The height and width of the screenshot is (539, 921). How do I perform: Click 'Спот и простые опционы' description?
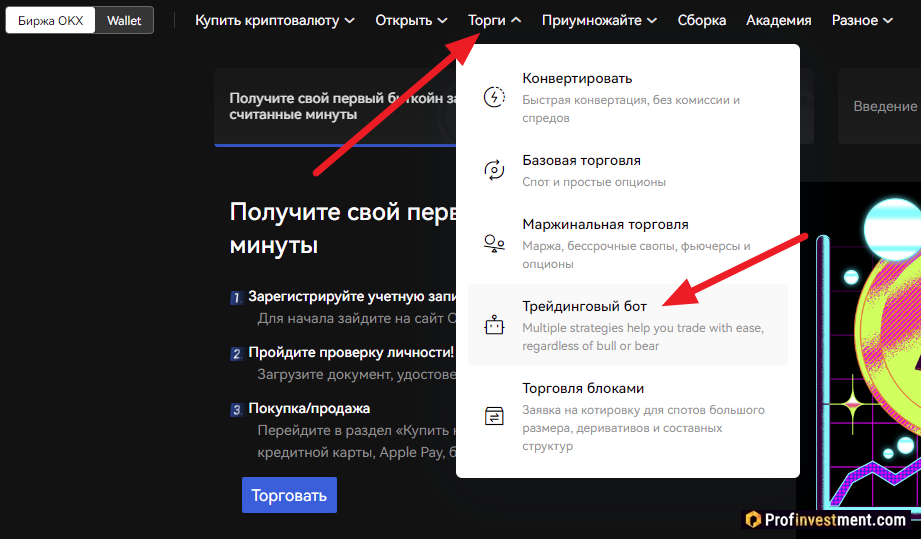tap(594, 182)
